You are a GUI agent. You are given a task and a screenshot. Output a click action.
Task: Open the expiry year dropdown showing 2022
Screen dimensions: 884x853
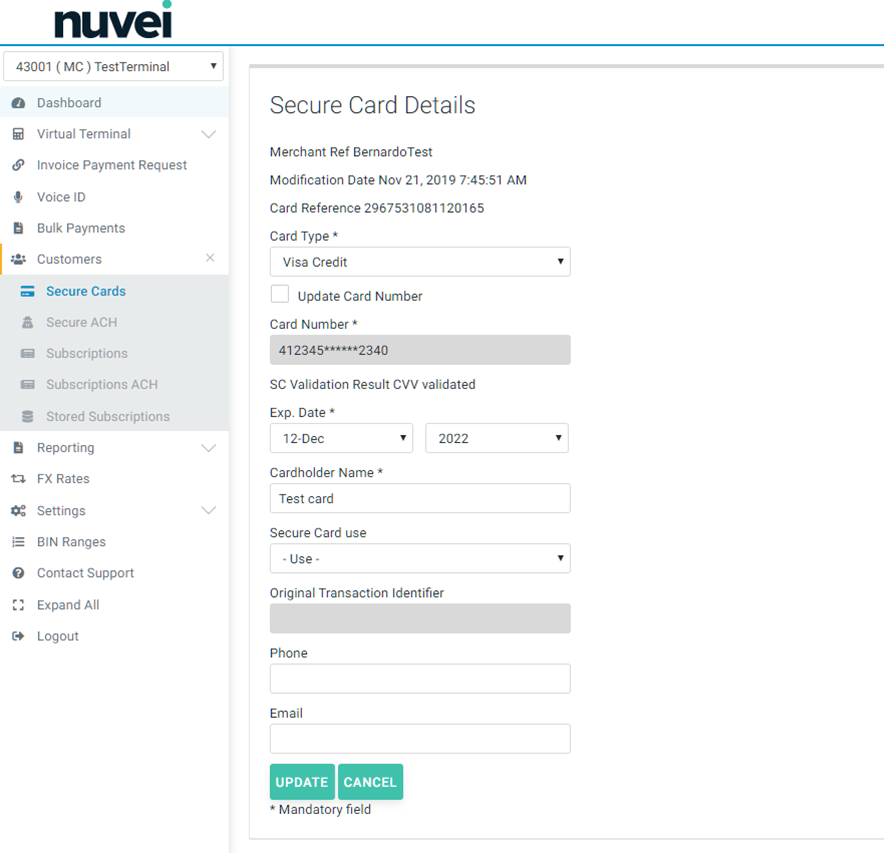pos(497,438)
